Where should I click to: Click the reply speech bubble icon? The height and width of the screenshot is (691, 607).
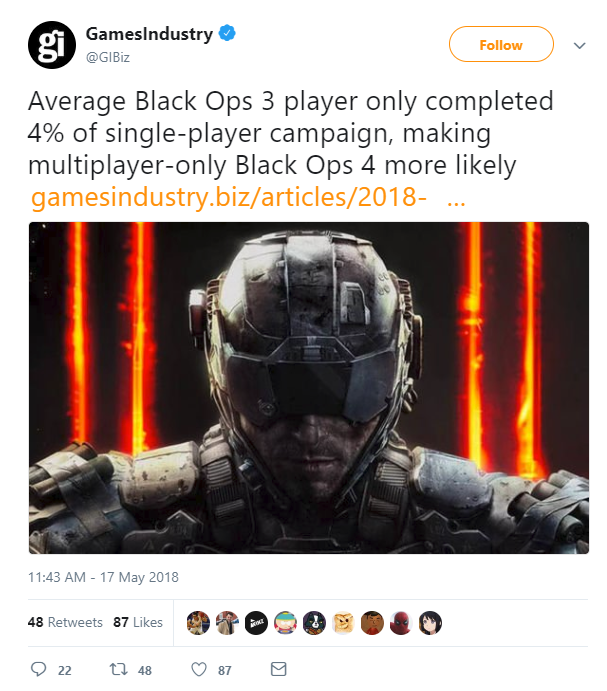coord(38,669)
